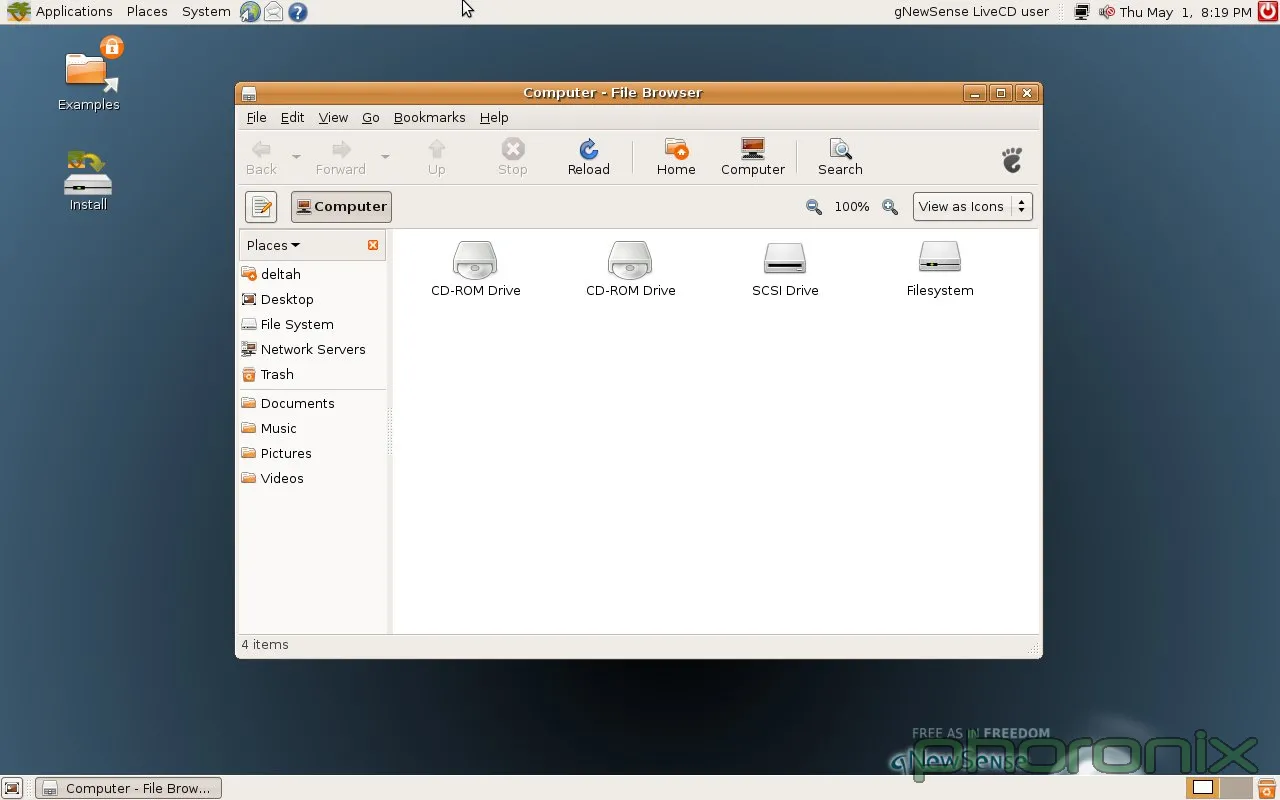The height and width of the screenshot is (800, 1280).
Task: Launch the web browser panel icon
Action: point(250,12)
